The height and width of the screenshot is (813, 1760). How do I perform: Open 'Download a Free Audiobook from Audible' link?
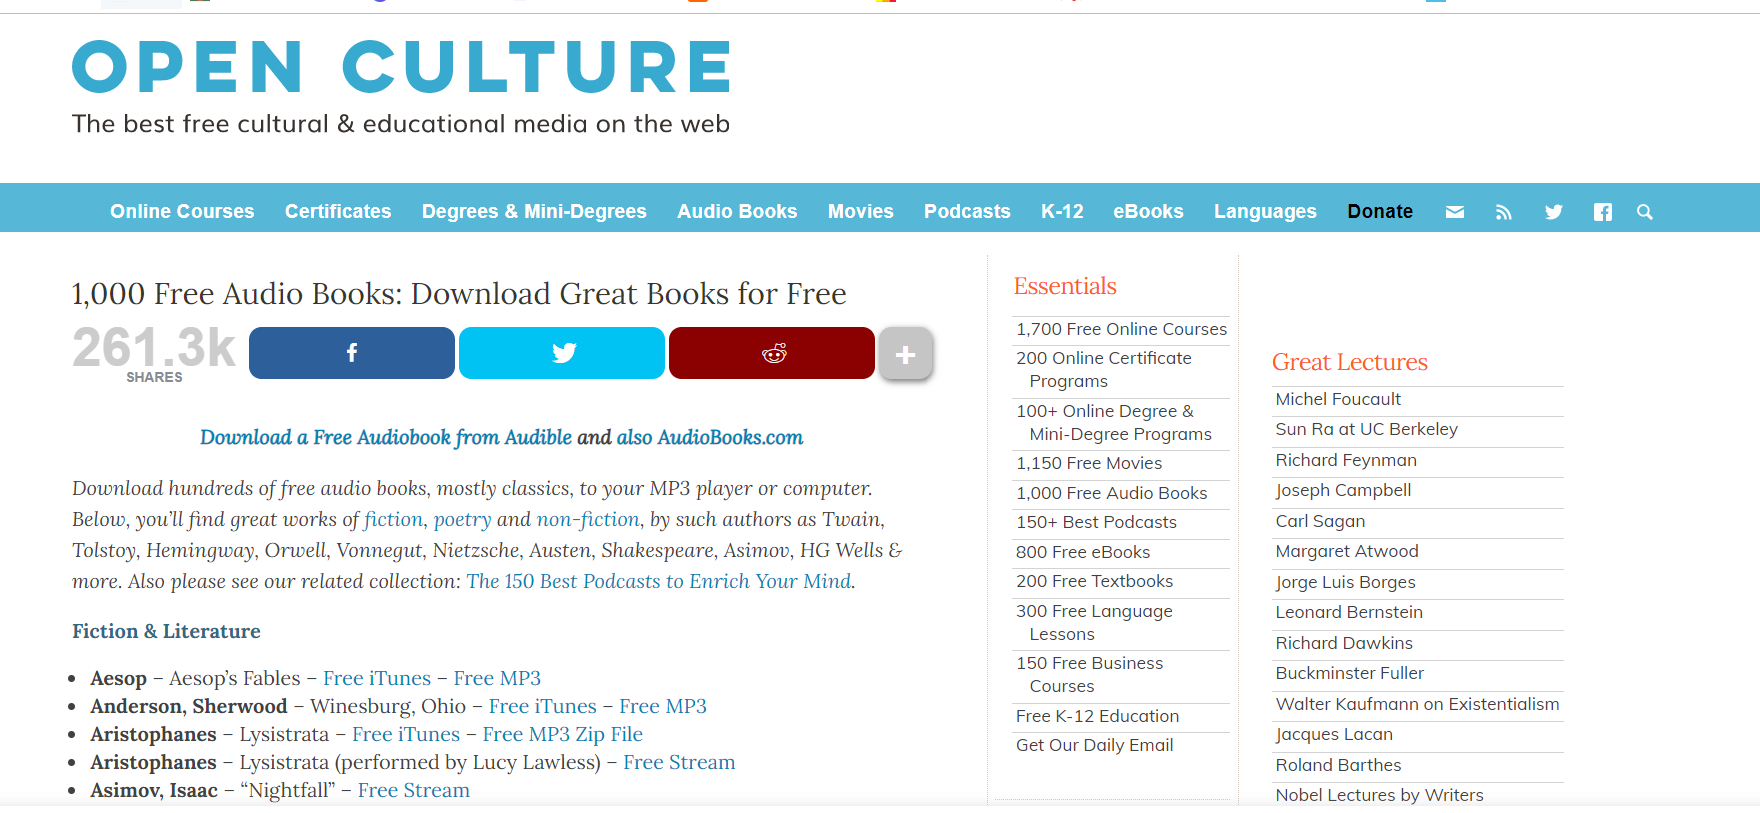385,437
